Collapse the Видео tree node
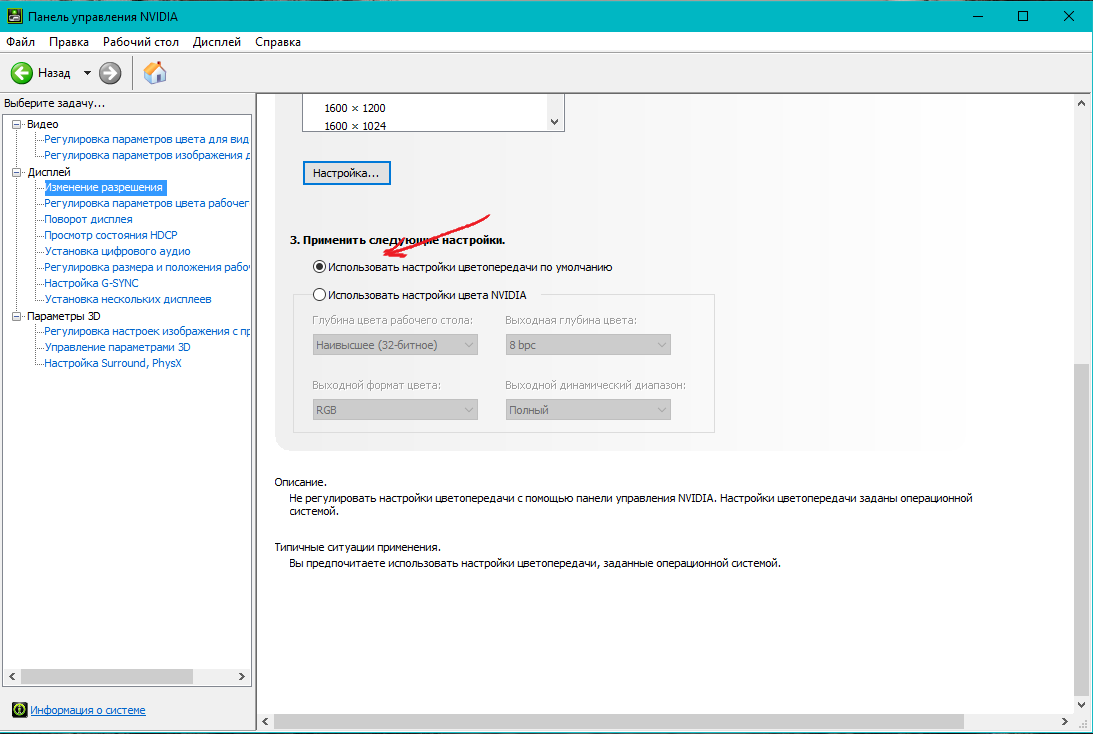 click(17, 124)
